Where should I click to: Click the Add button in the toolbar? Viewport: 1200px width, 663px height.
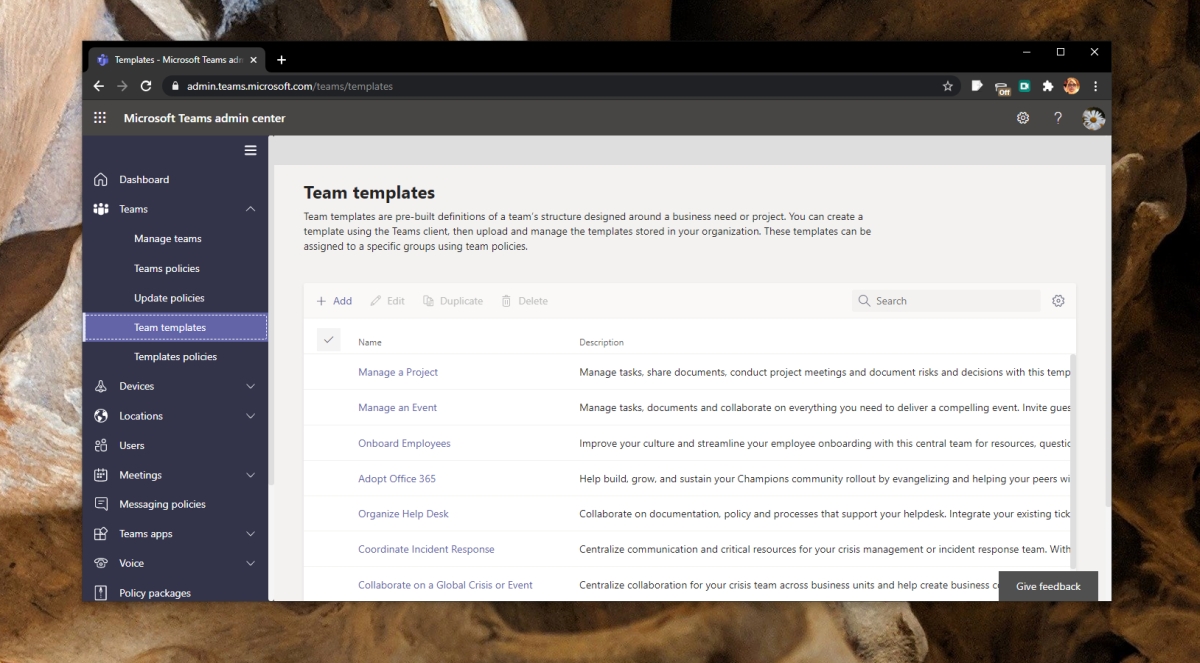(x=334, y=301)
